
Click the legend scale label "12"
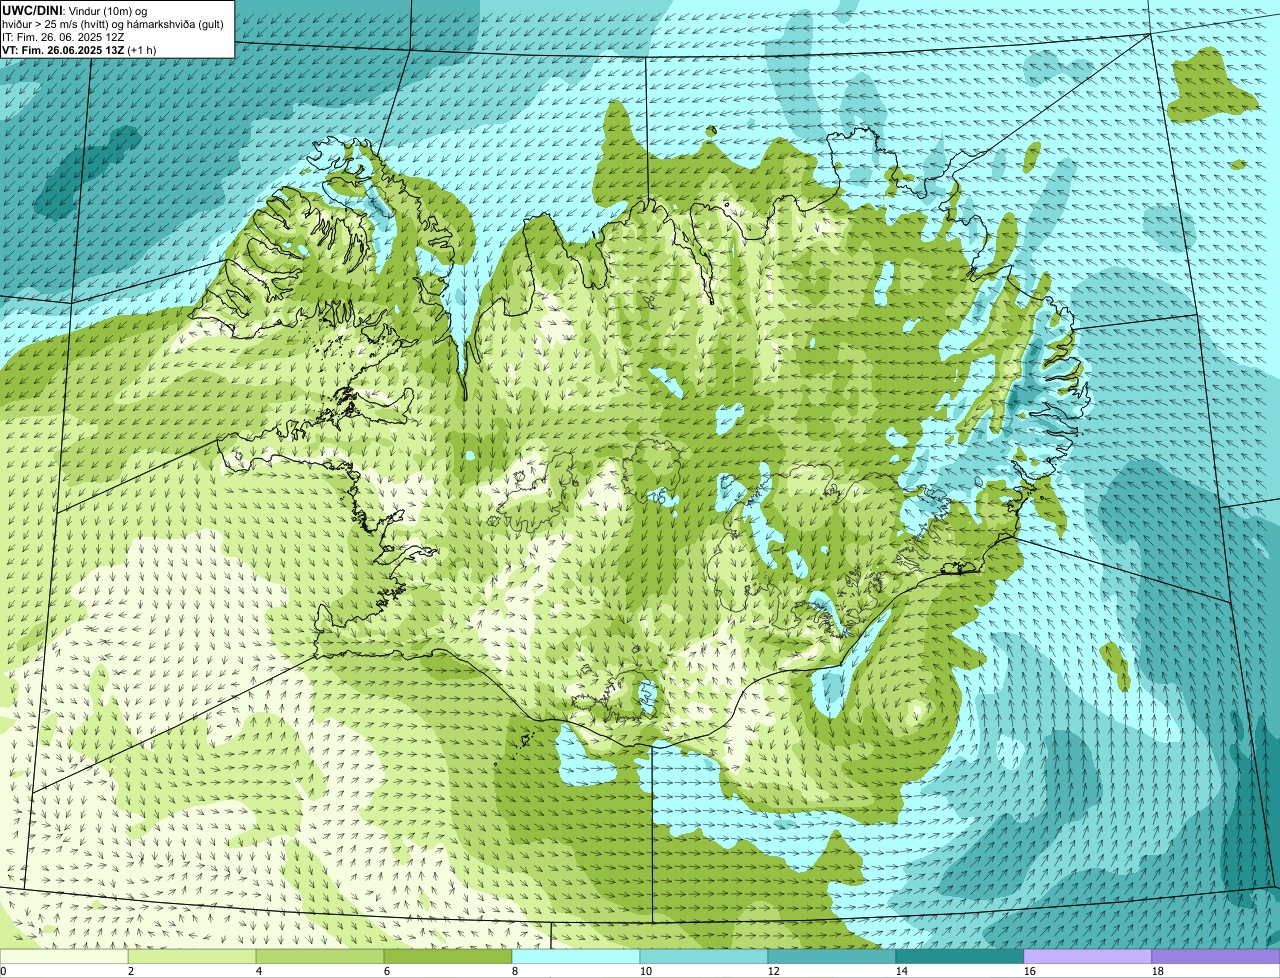coord(774,971)
